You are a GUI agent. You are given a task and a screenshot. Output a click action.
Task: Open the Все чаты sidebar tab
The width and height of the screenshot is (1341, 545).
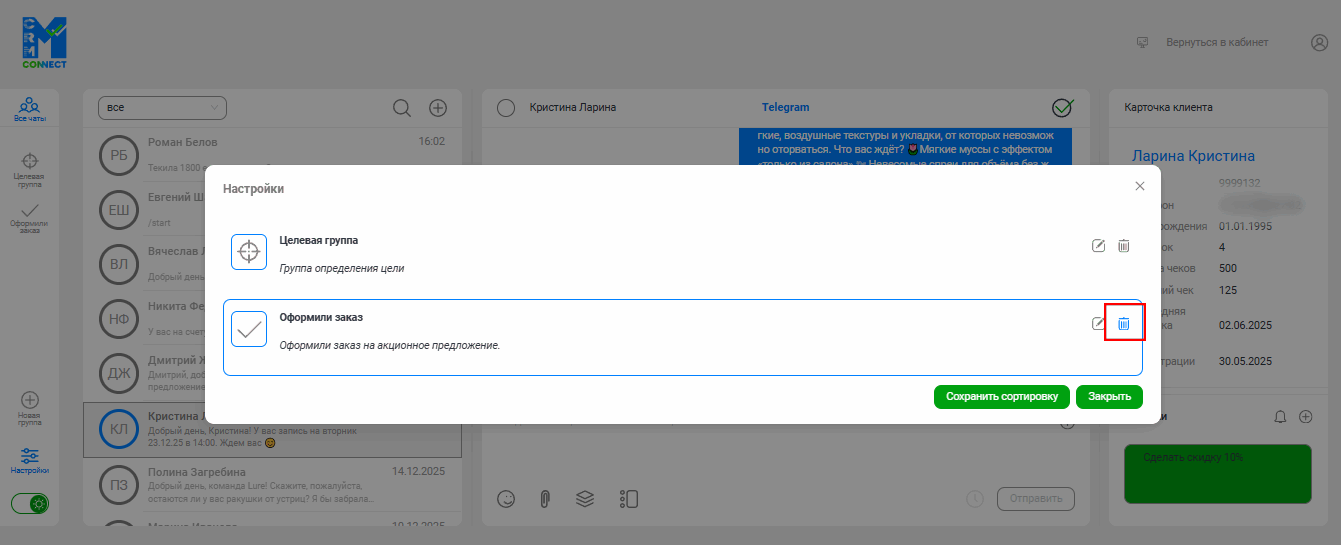[30, 109]
